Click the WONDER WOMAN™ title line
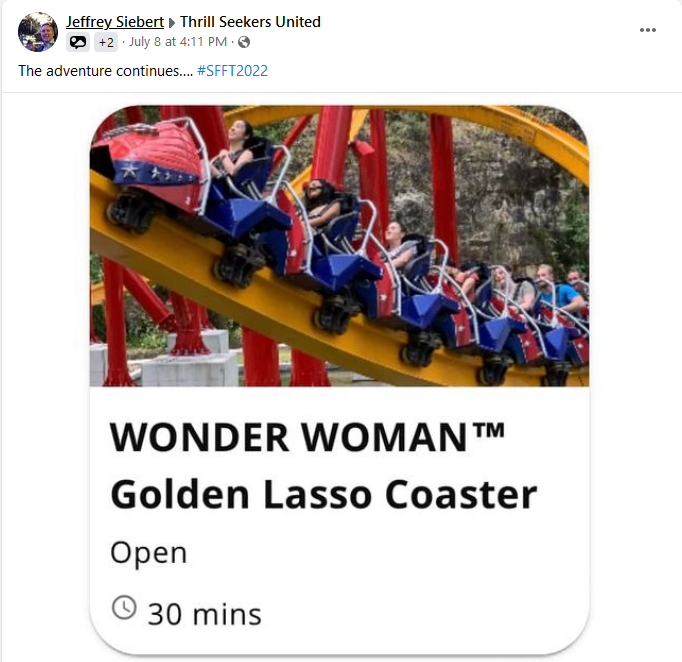 click(307, 438)
